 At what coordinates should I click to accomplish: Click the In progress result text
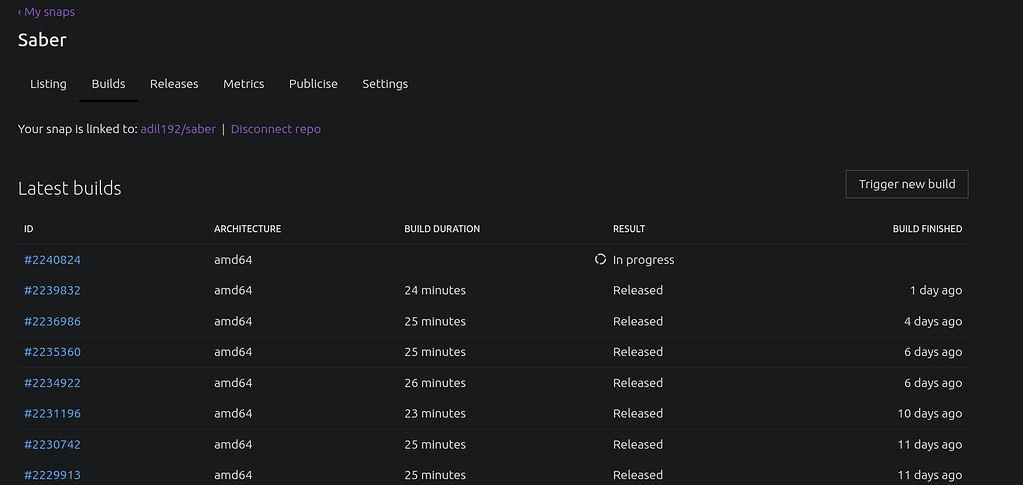pos(643,260)
